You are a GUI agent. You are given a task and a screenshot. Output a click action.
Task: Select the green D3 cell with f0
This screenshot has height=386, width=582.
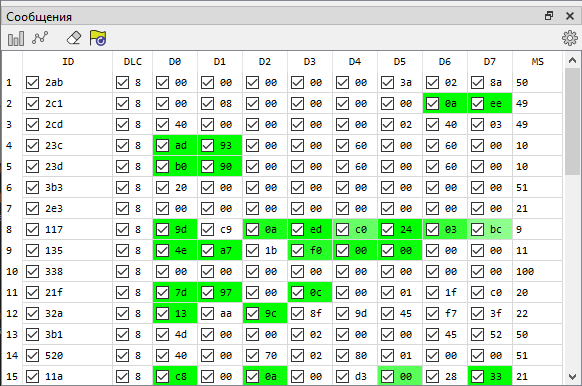[x=310, y=251]
